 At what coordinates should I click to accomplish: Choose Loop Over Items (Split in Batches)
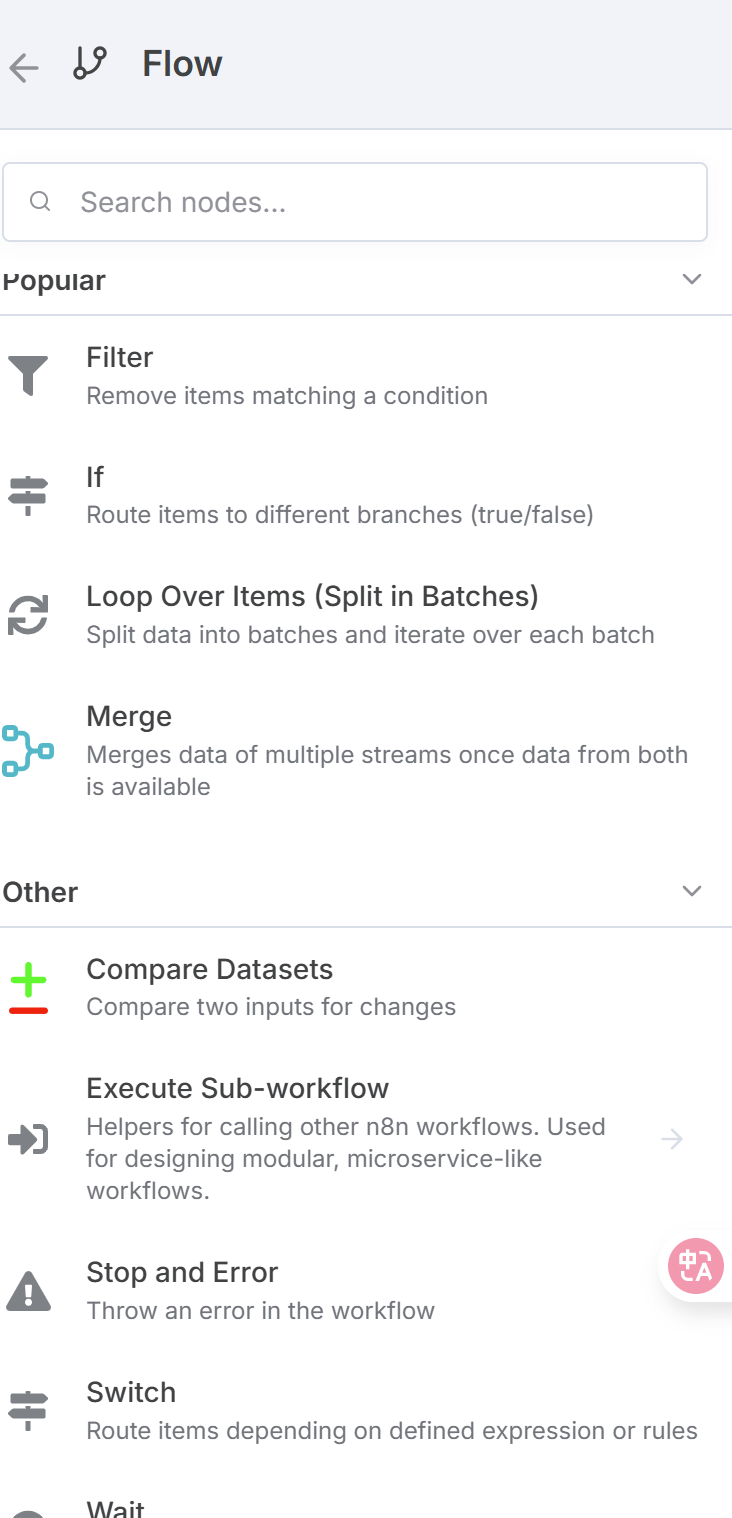pos(366,615)
